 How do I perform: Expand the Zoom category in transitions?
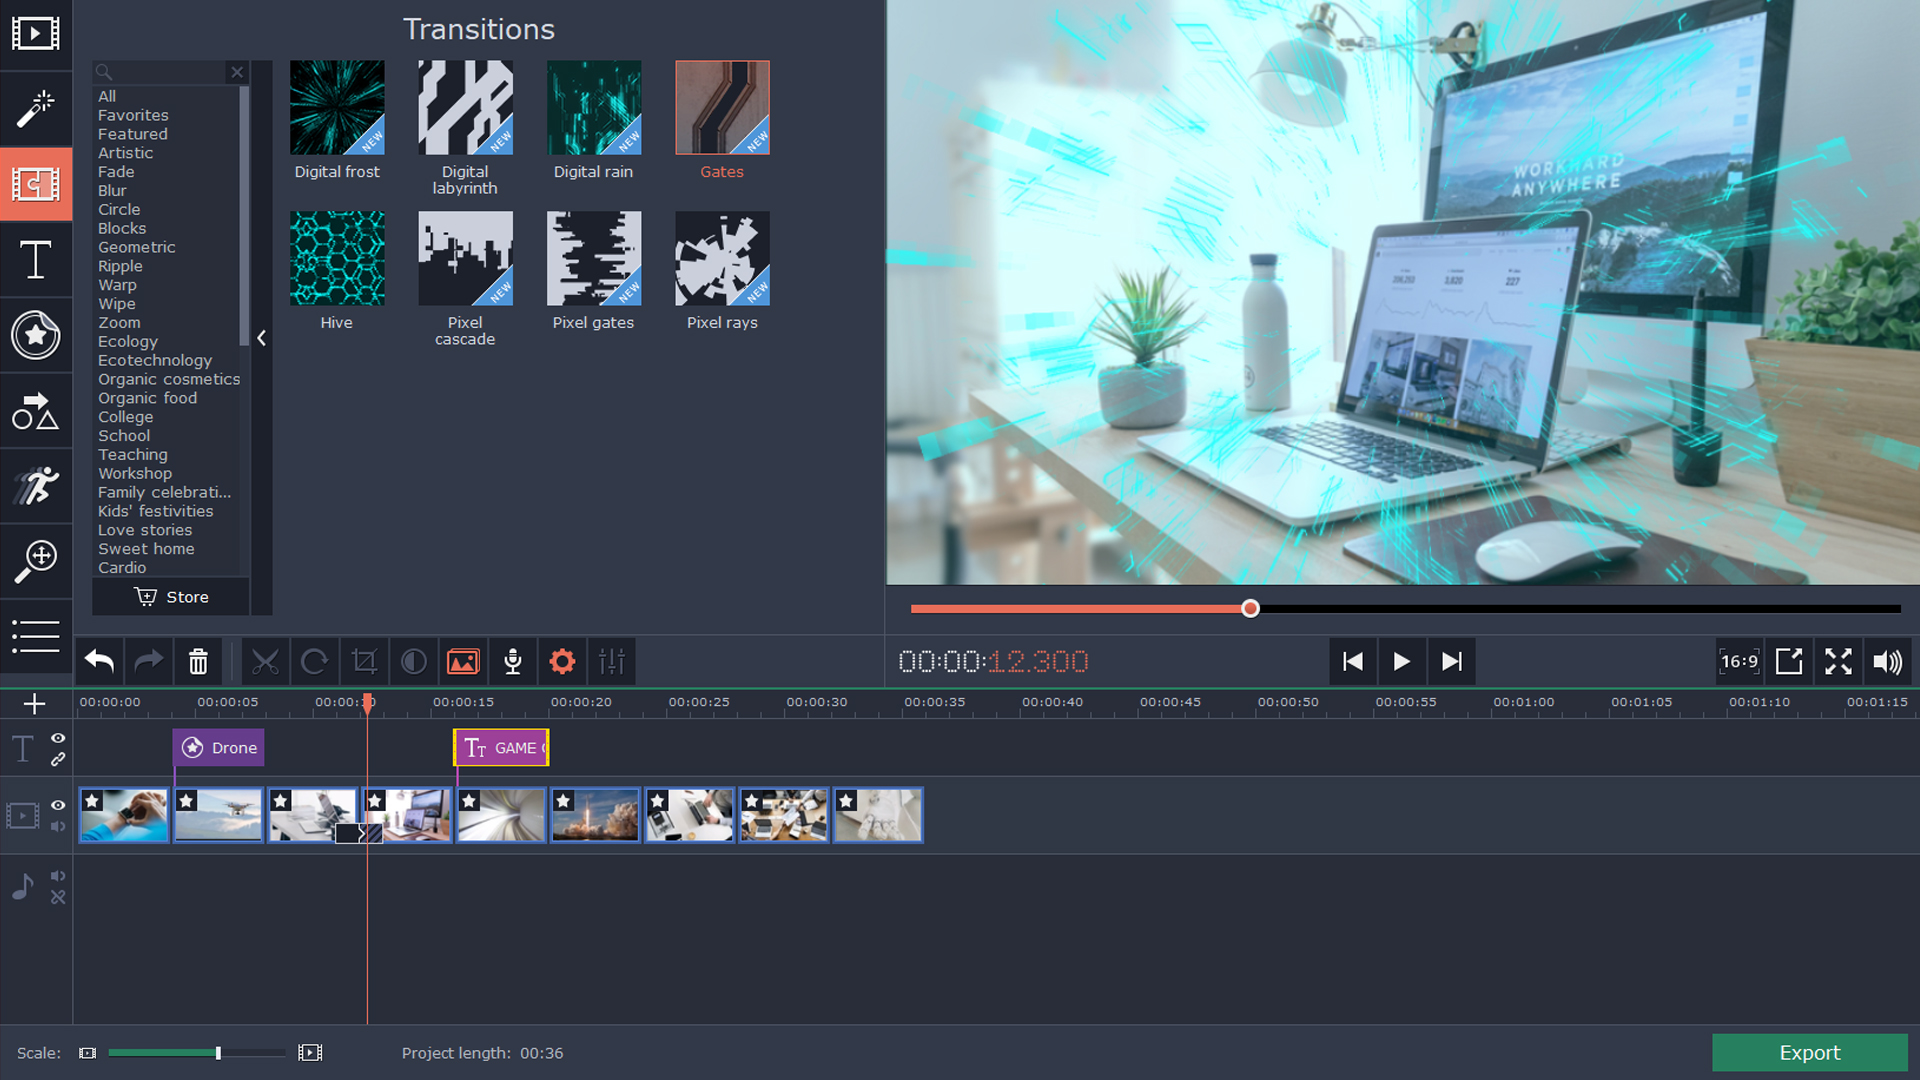click(119, 322)
